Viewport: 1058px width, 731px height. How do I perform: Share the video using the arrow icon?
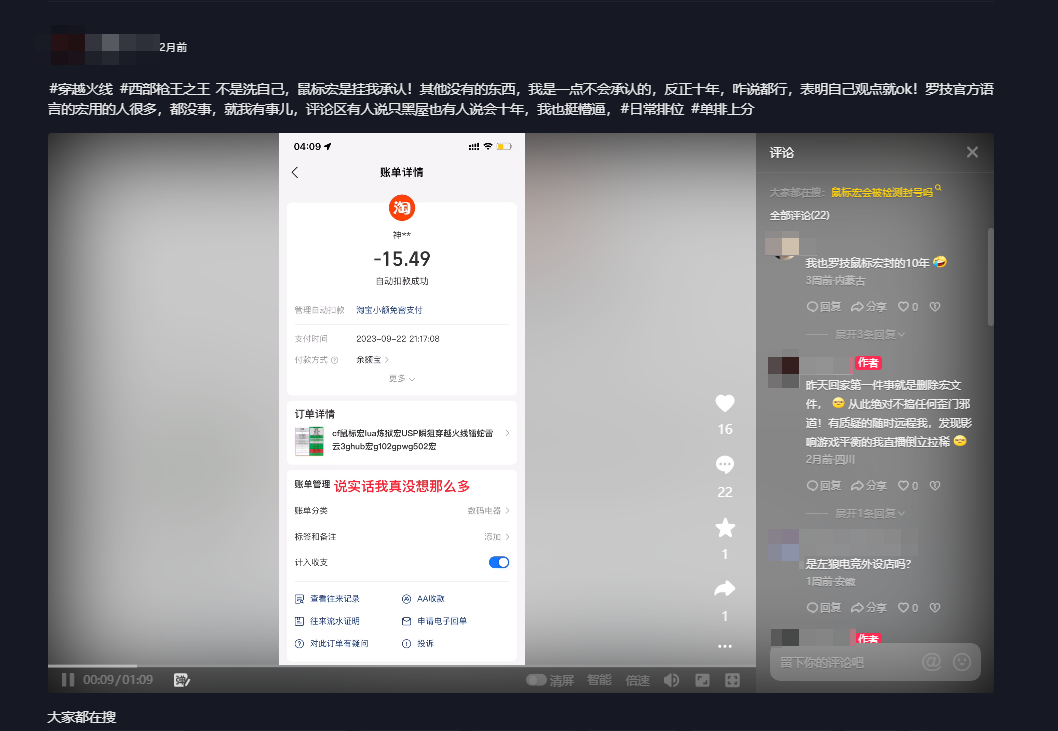725,589
